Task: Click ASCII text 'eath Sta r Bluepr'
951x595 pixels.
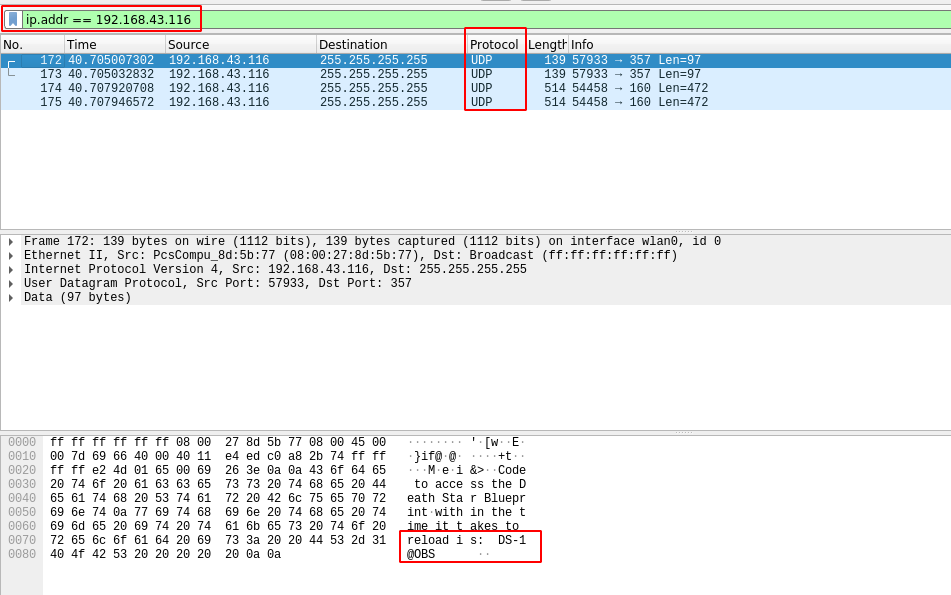Action: 466,498
